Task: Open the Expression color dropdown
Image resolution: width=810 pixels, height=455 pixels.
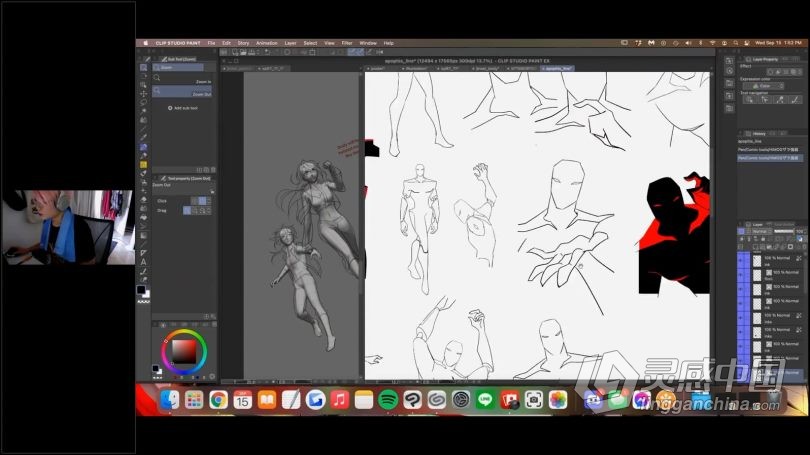Action: coord(763,86)
